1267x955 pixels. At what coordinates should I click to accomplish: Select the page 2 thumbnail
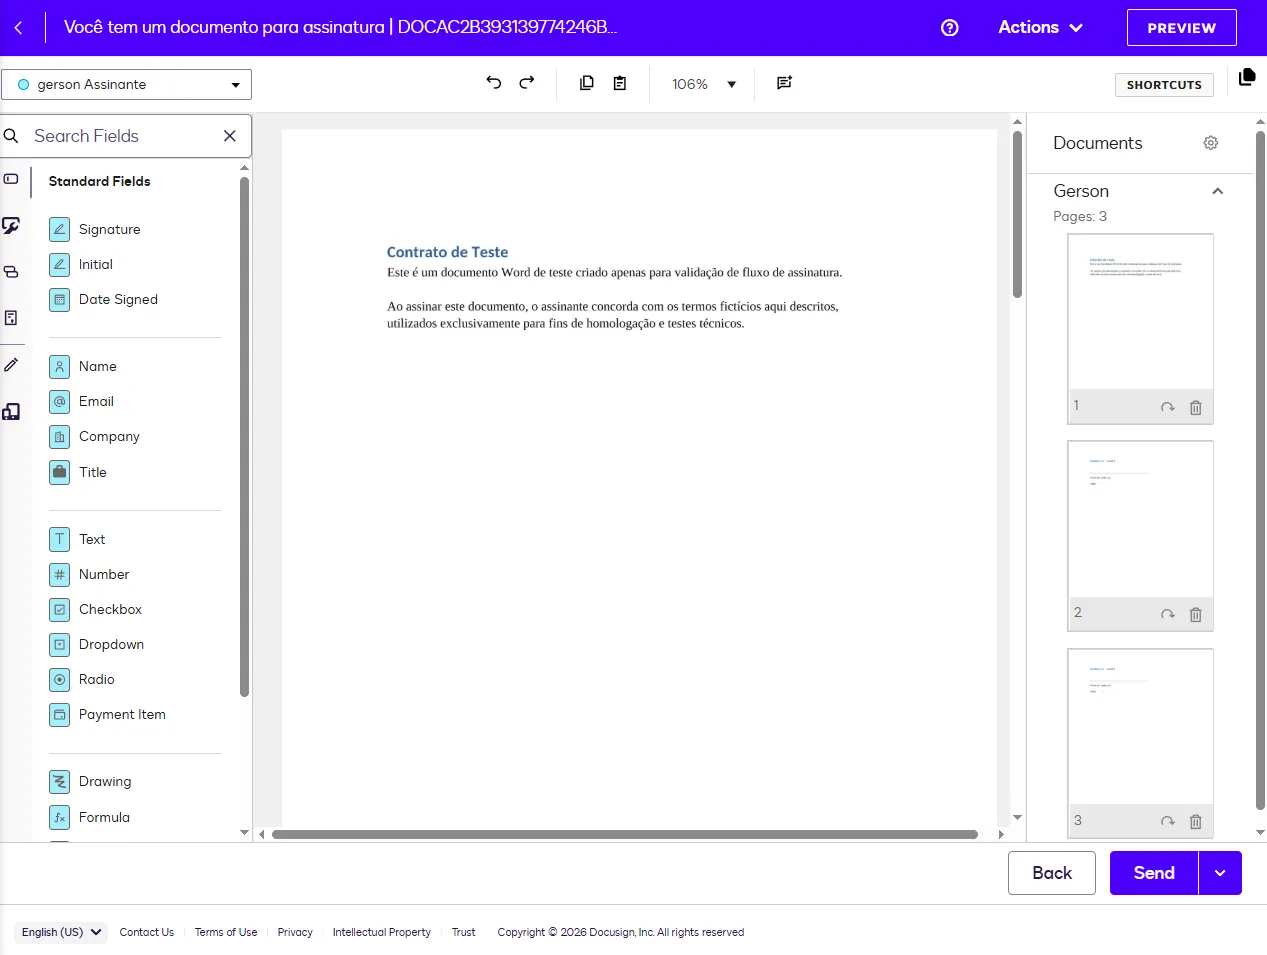point(1139,520)
